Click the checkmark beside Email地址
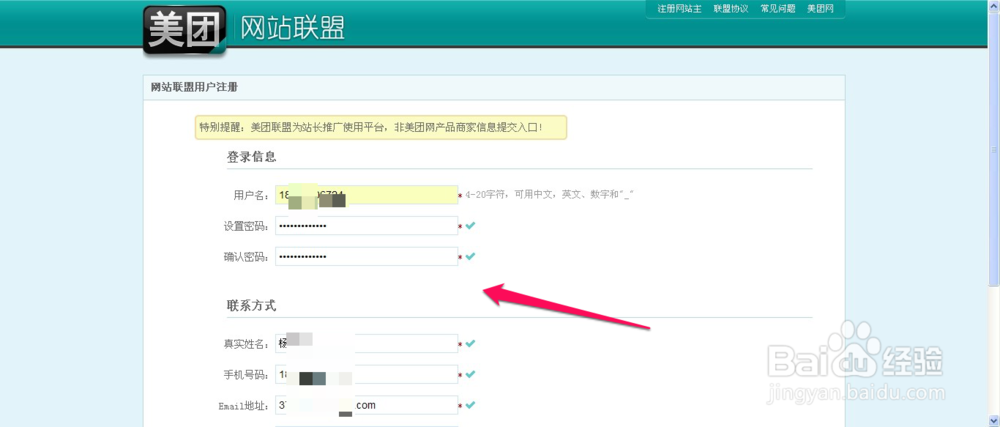 point(471,405)
